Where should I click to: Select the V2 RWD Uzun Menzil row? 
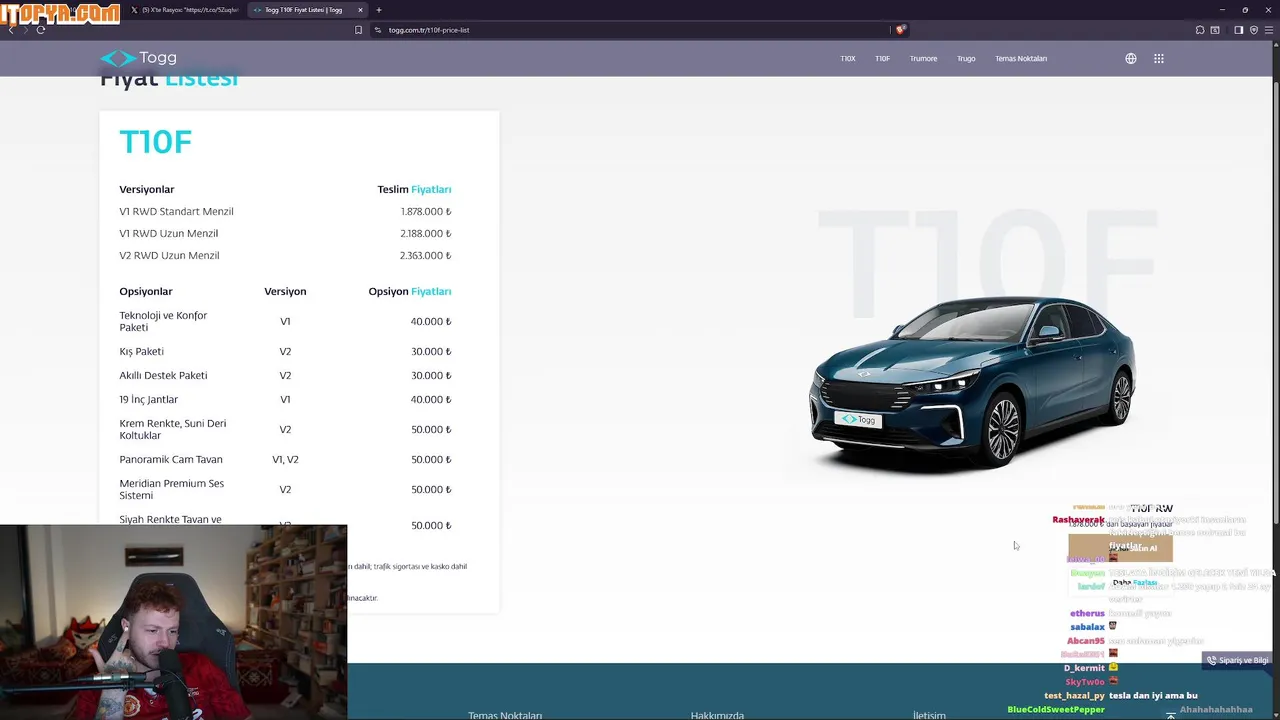tap(285, 255)
